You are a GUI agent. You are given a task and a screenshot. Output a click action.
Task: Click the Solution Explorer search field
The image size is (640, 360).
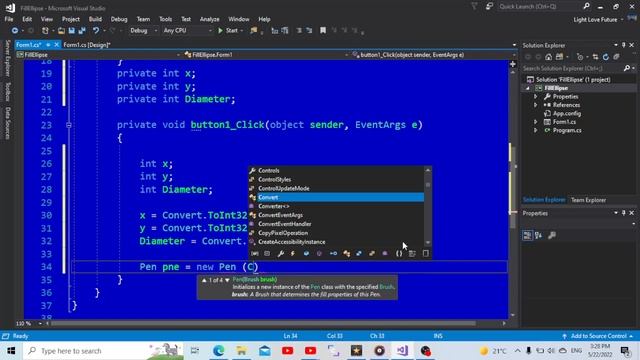[x=572, y=69]
